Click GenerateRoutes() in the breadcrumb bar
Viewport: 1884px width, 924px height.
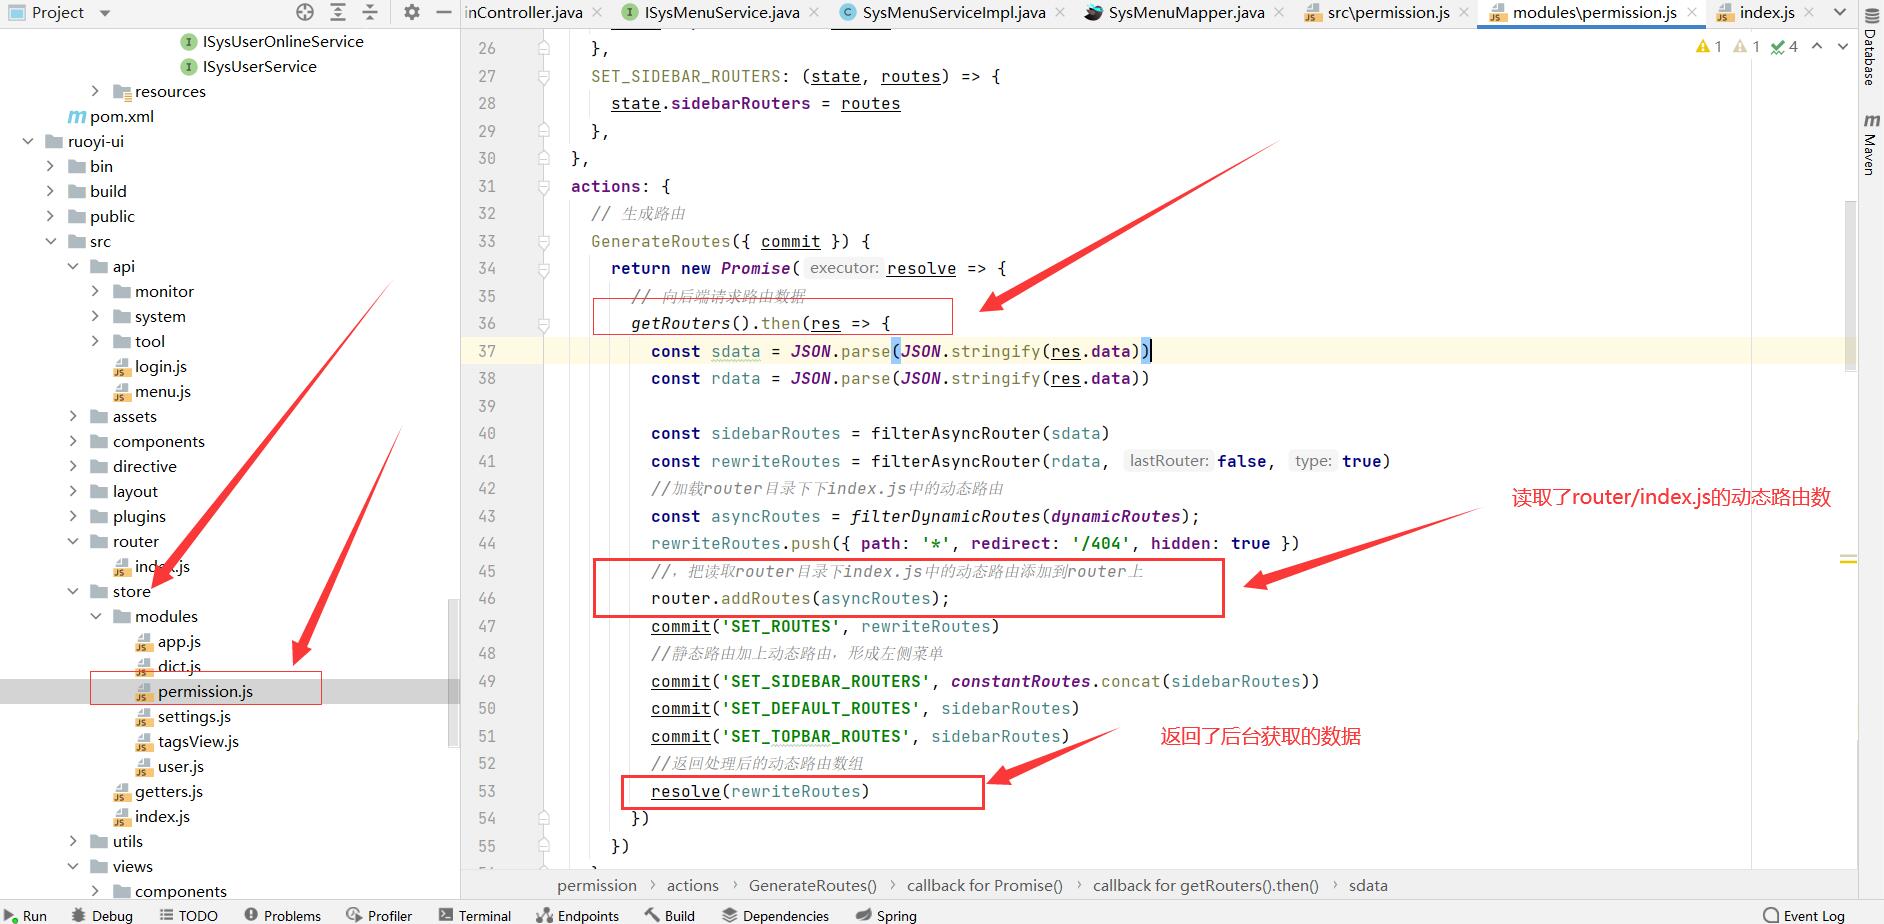[812, 885]
